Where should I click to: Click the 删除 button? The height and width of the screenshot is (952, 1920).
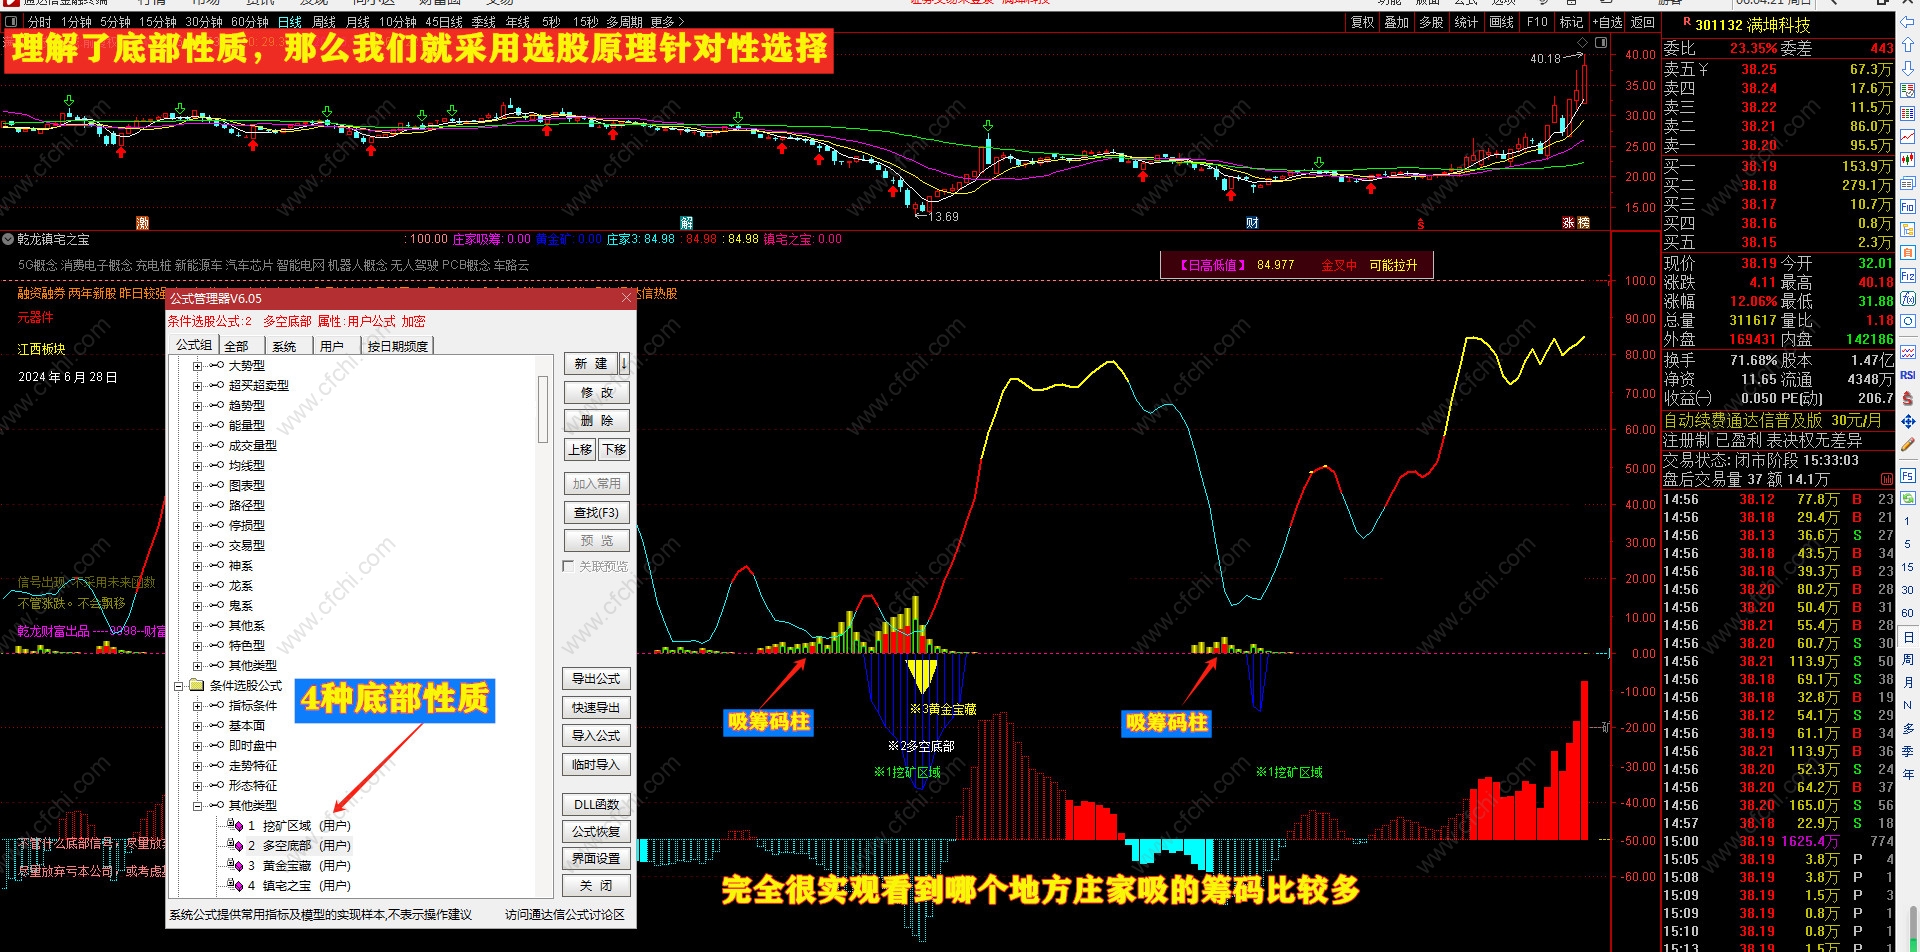tap(597, 420)
